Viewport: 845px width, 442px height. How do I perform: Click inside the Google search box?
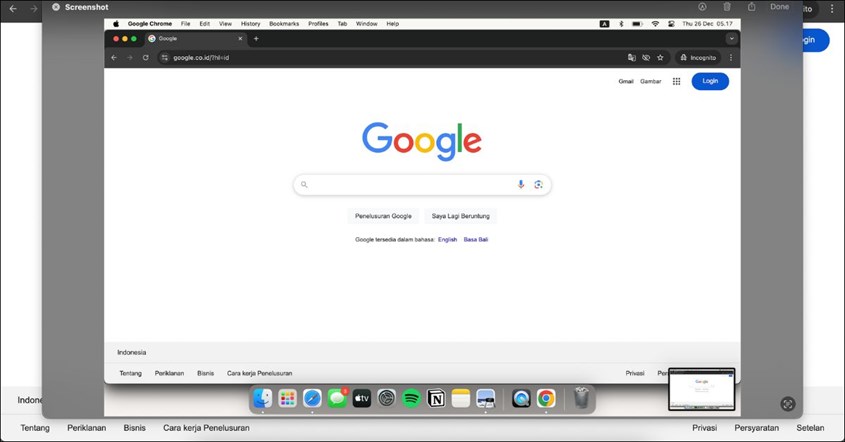click(x=422, y=184)
